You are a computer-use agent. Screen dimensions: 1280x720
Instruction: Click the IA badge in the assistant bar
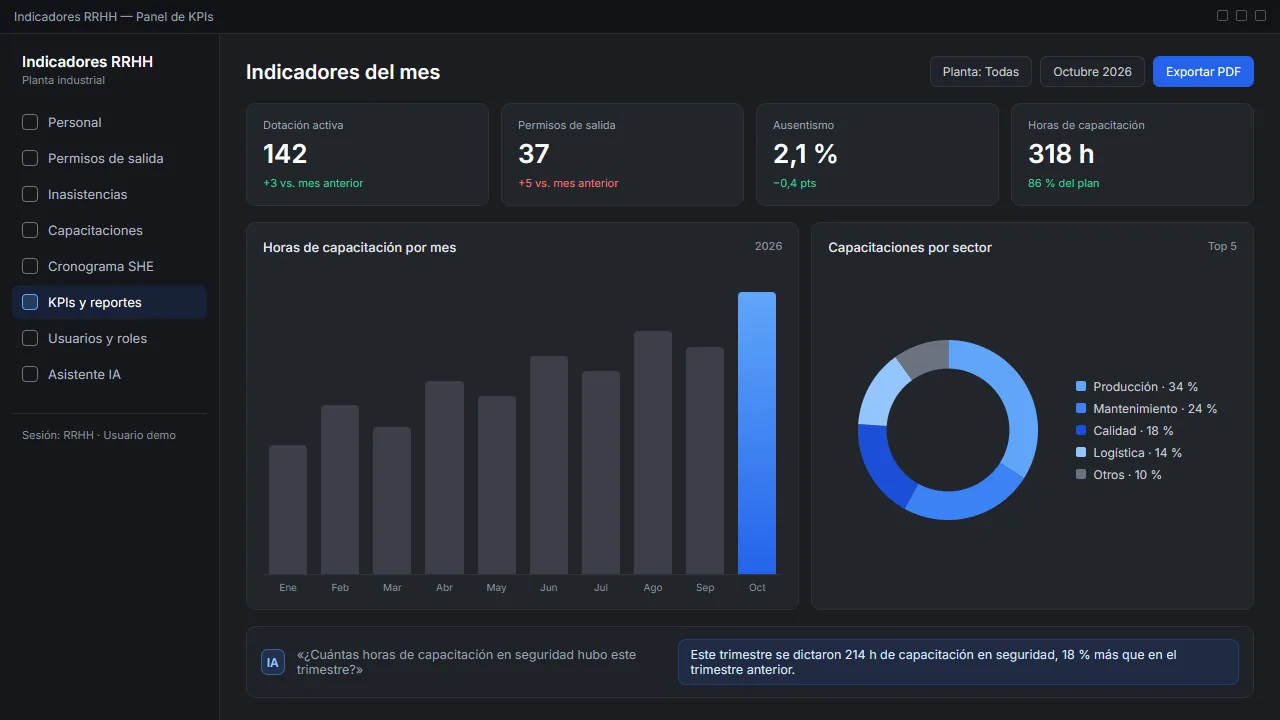click(x=273, y=662)
